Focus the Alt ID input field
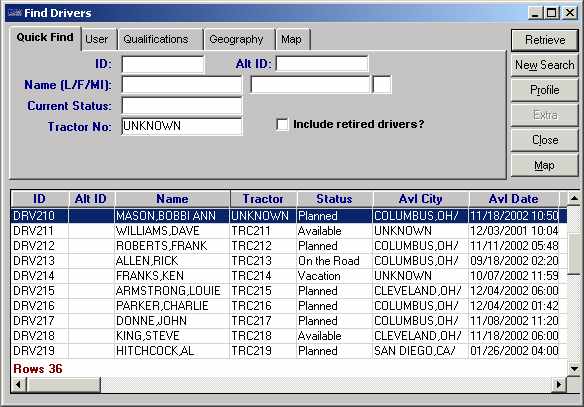The image size is (584, 407). click(322, 64)
